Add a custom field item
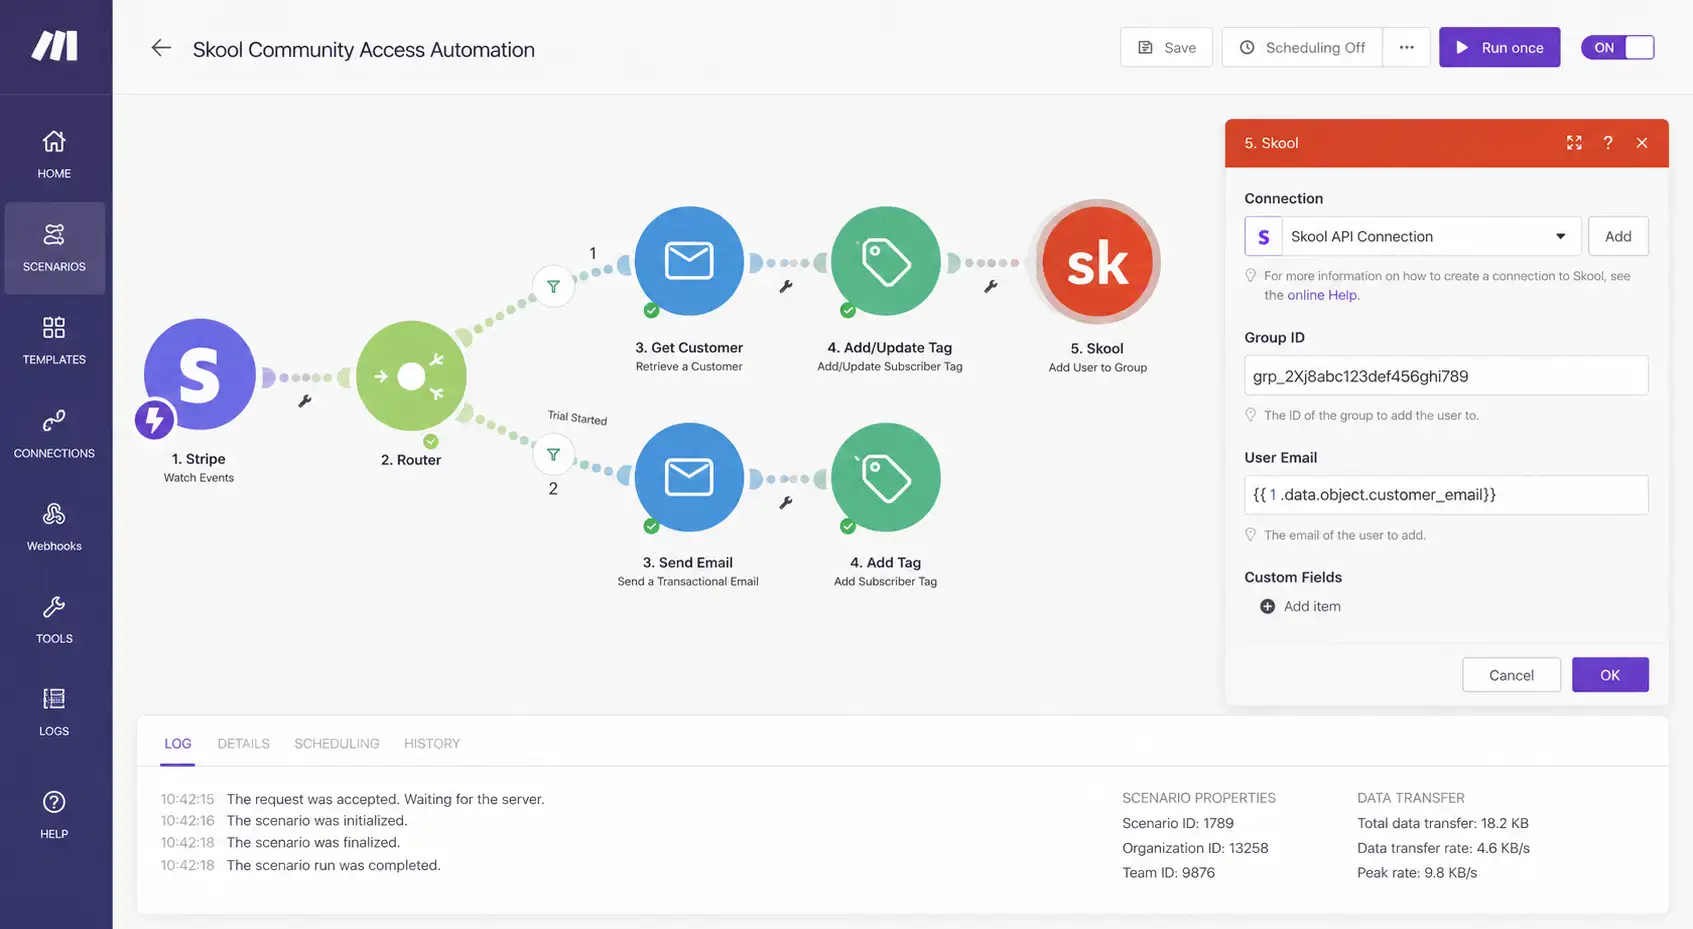The height and width of the screenshot is (929, 1693). pyautogui.click(x=1300, y=606)
